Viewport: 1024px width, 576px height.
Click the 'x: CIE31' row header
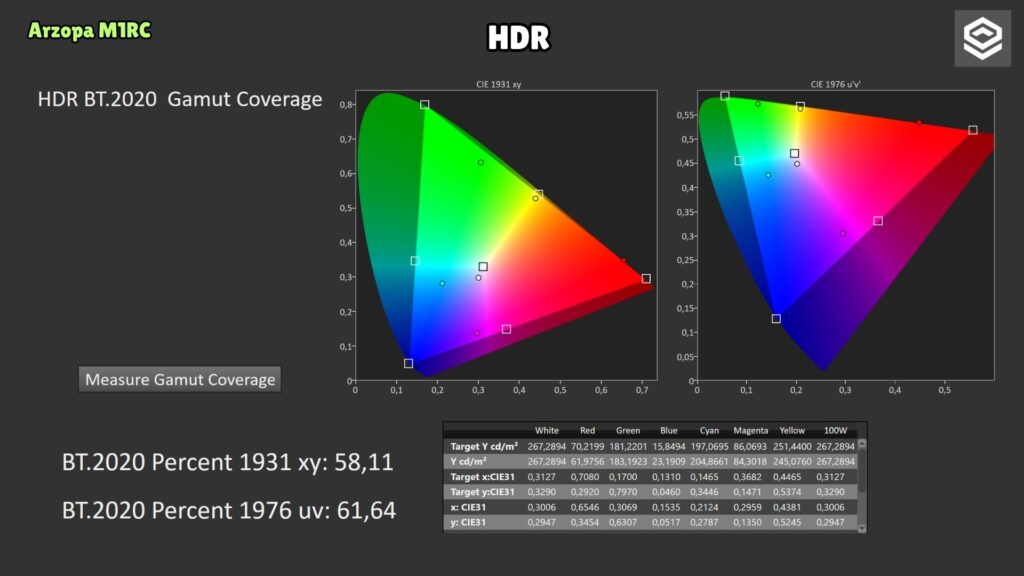pyautogui.click(x=468, y=507)
